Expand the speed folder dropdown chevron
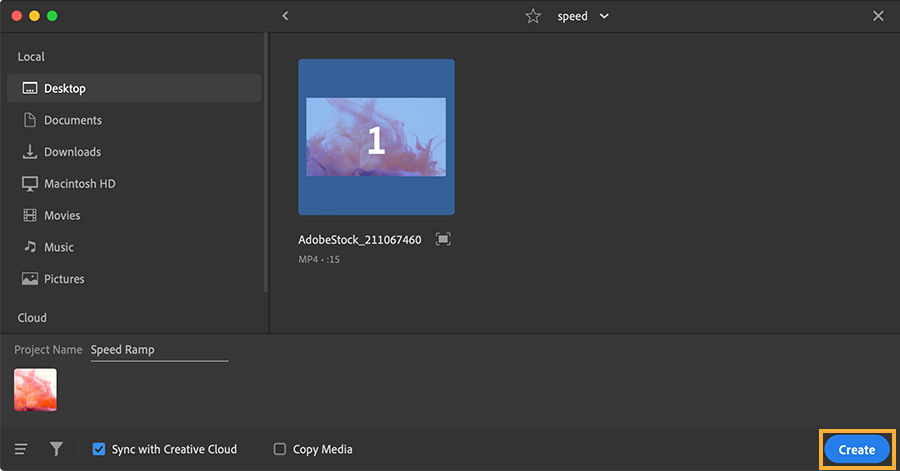The height and width of the screenshot is (471, 900). (604, 16)
